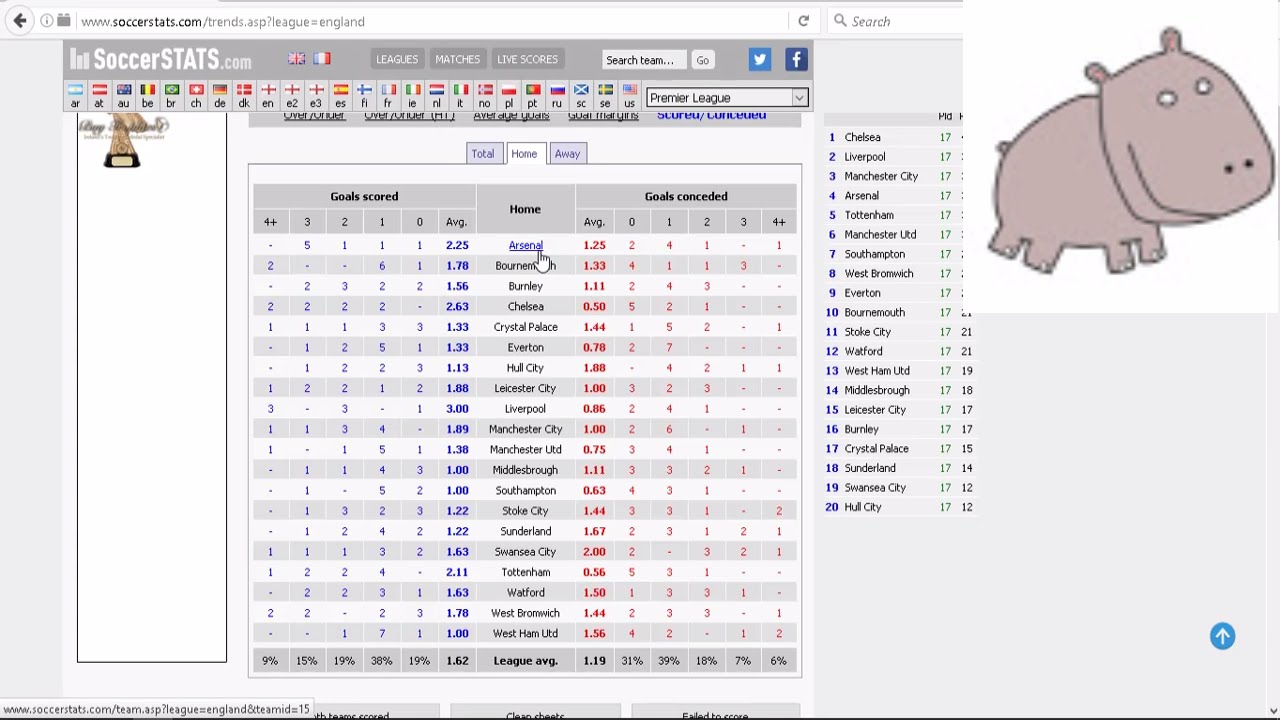Open the USA (us) flag
Viewport: 1280px width, 720px height.
[629, 91]
